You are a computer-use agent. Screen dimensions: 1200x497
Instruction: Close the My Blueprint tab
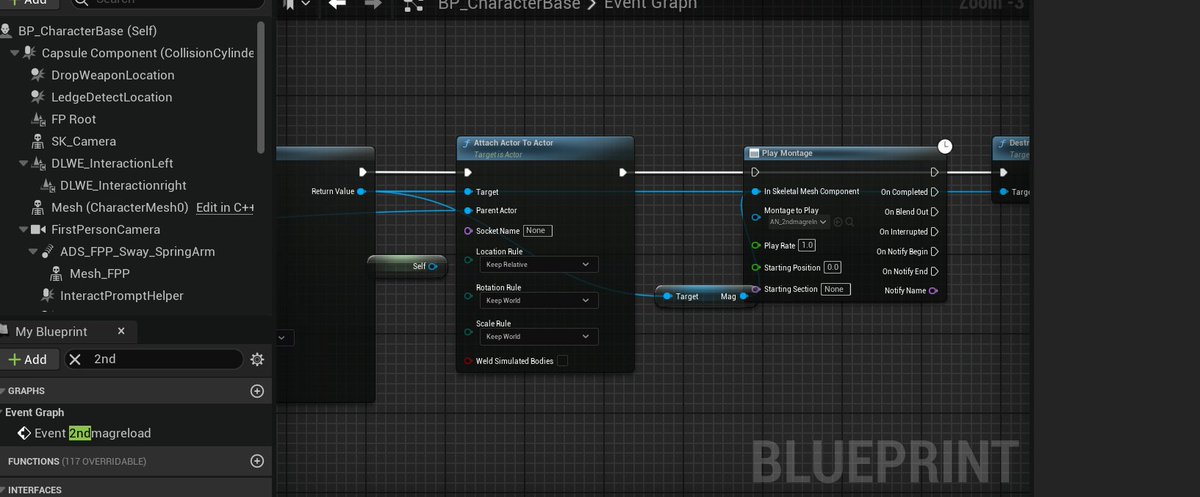[x=122, y=331]
